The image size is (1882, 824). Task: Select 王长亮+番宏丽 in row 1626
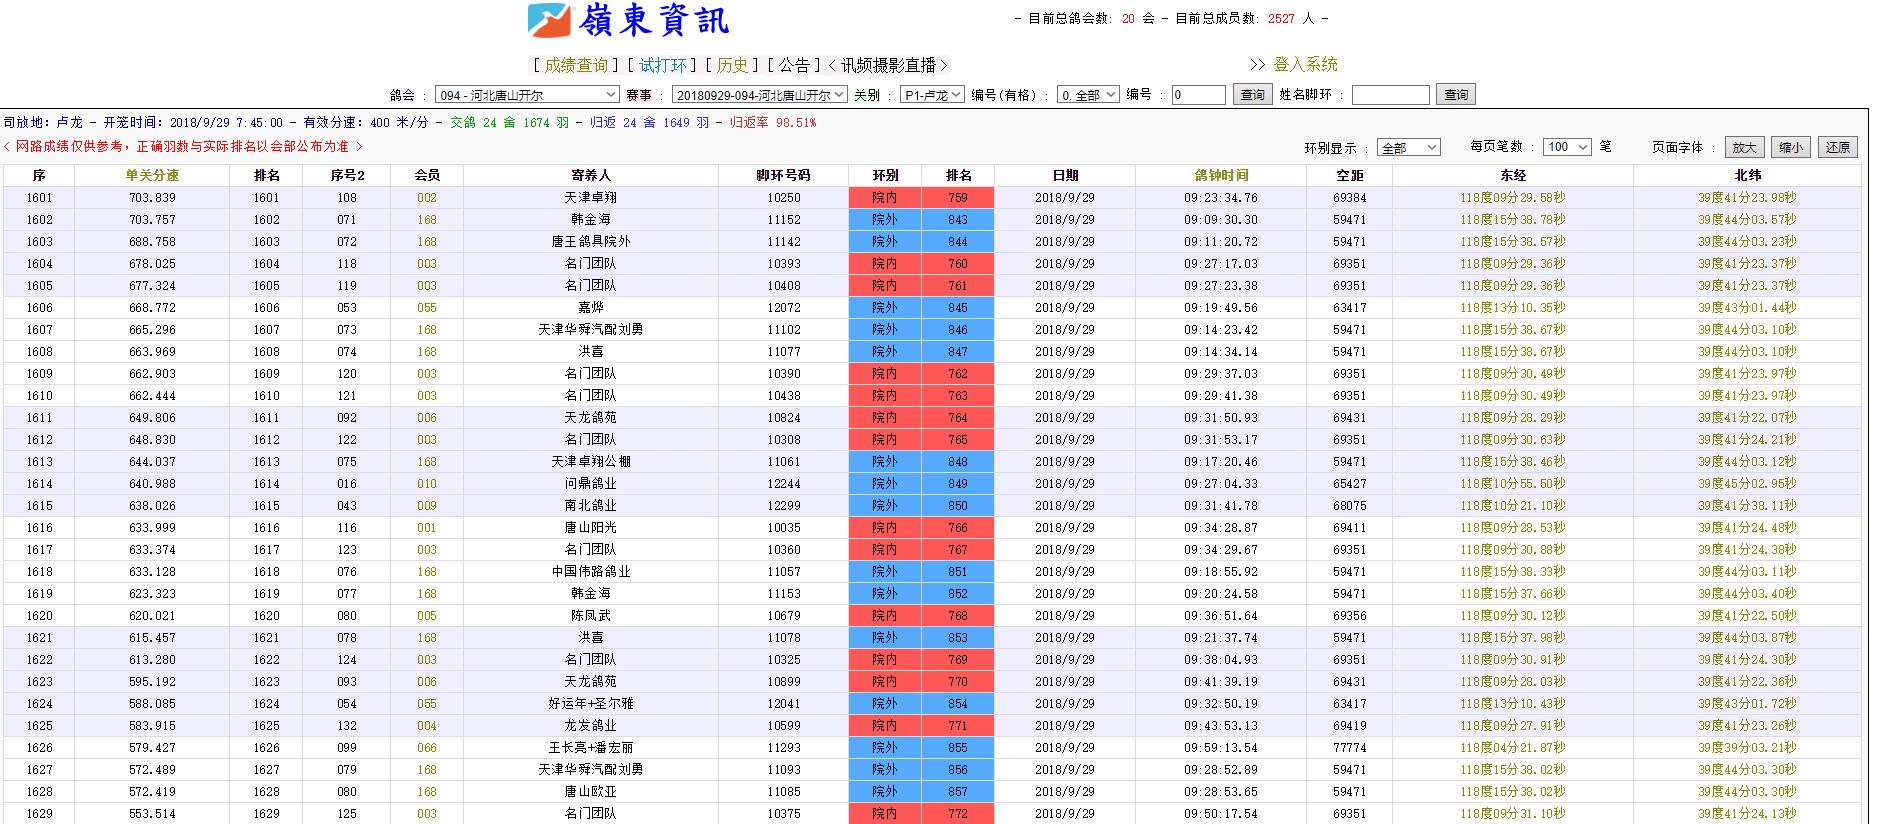[591, 748]
